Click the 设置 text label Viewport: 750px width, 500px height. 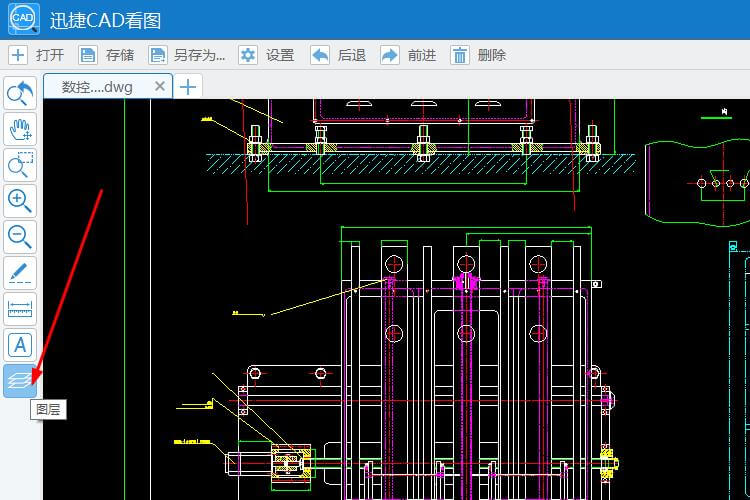280,55
